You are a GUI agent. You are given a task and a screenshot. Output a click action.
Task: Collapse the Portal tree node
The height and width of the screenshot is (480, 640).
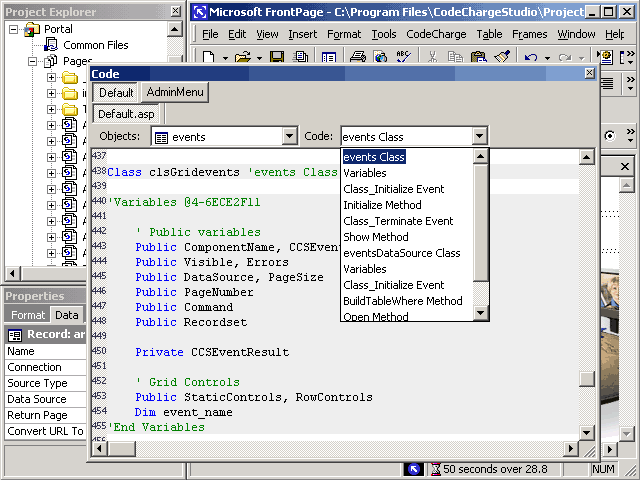(x=15, y=30)
